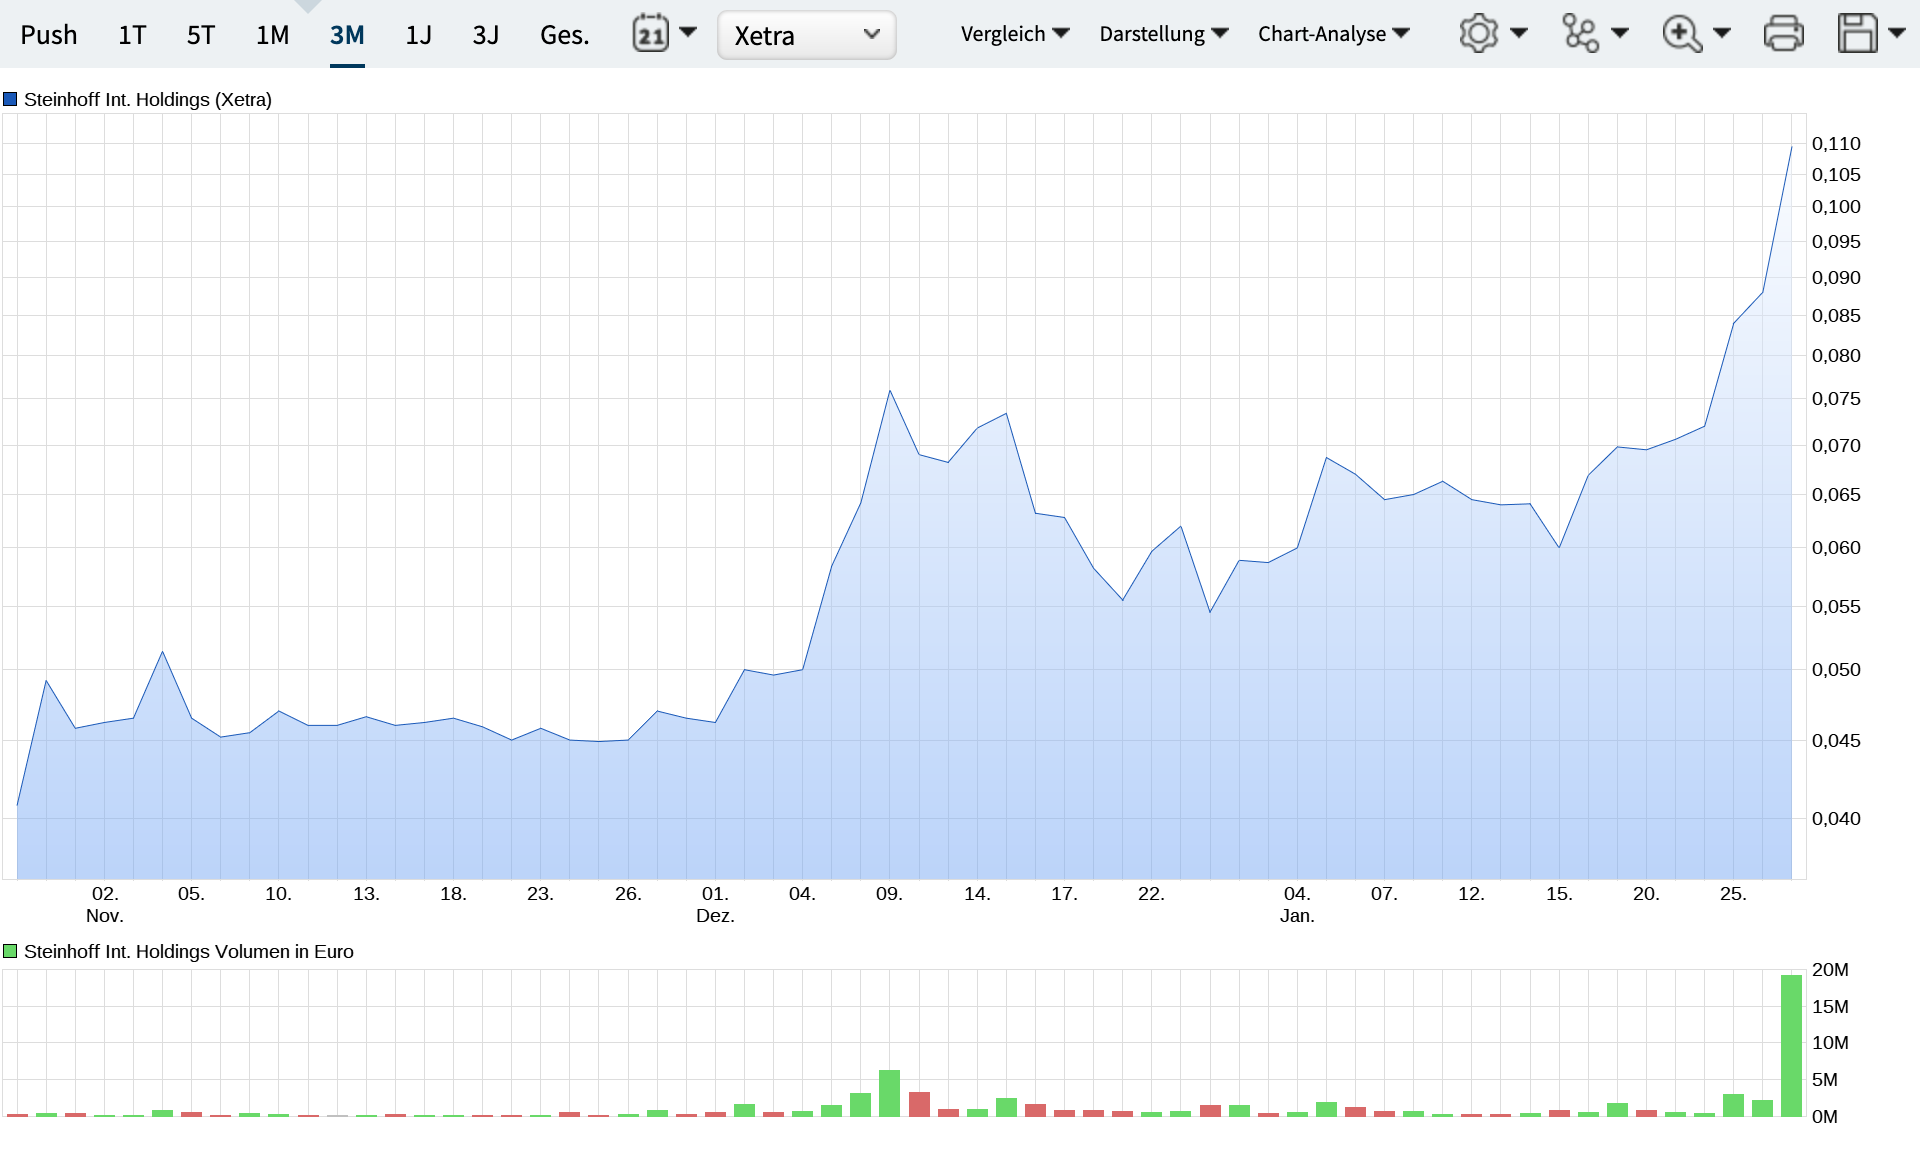Open the Xetra exchange selector
The height and width of the screenshot is (1149, 1920).
(x=806, y=35)
